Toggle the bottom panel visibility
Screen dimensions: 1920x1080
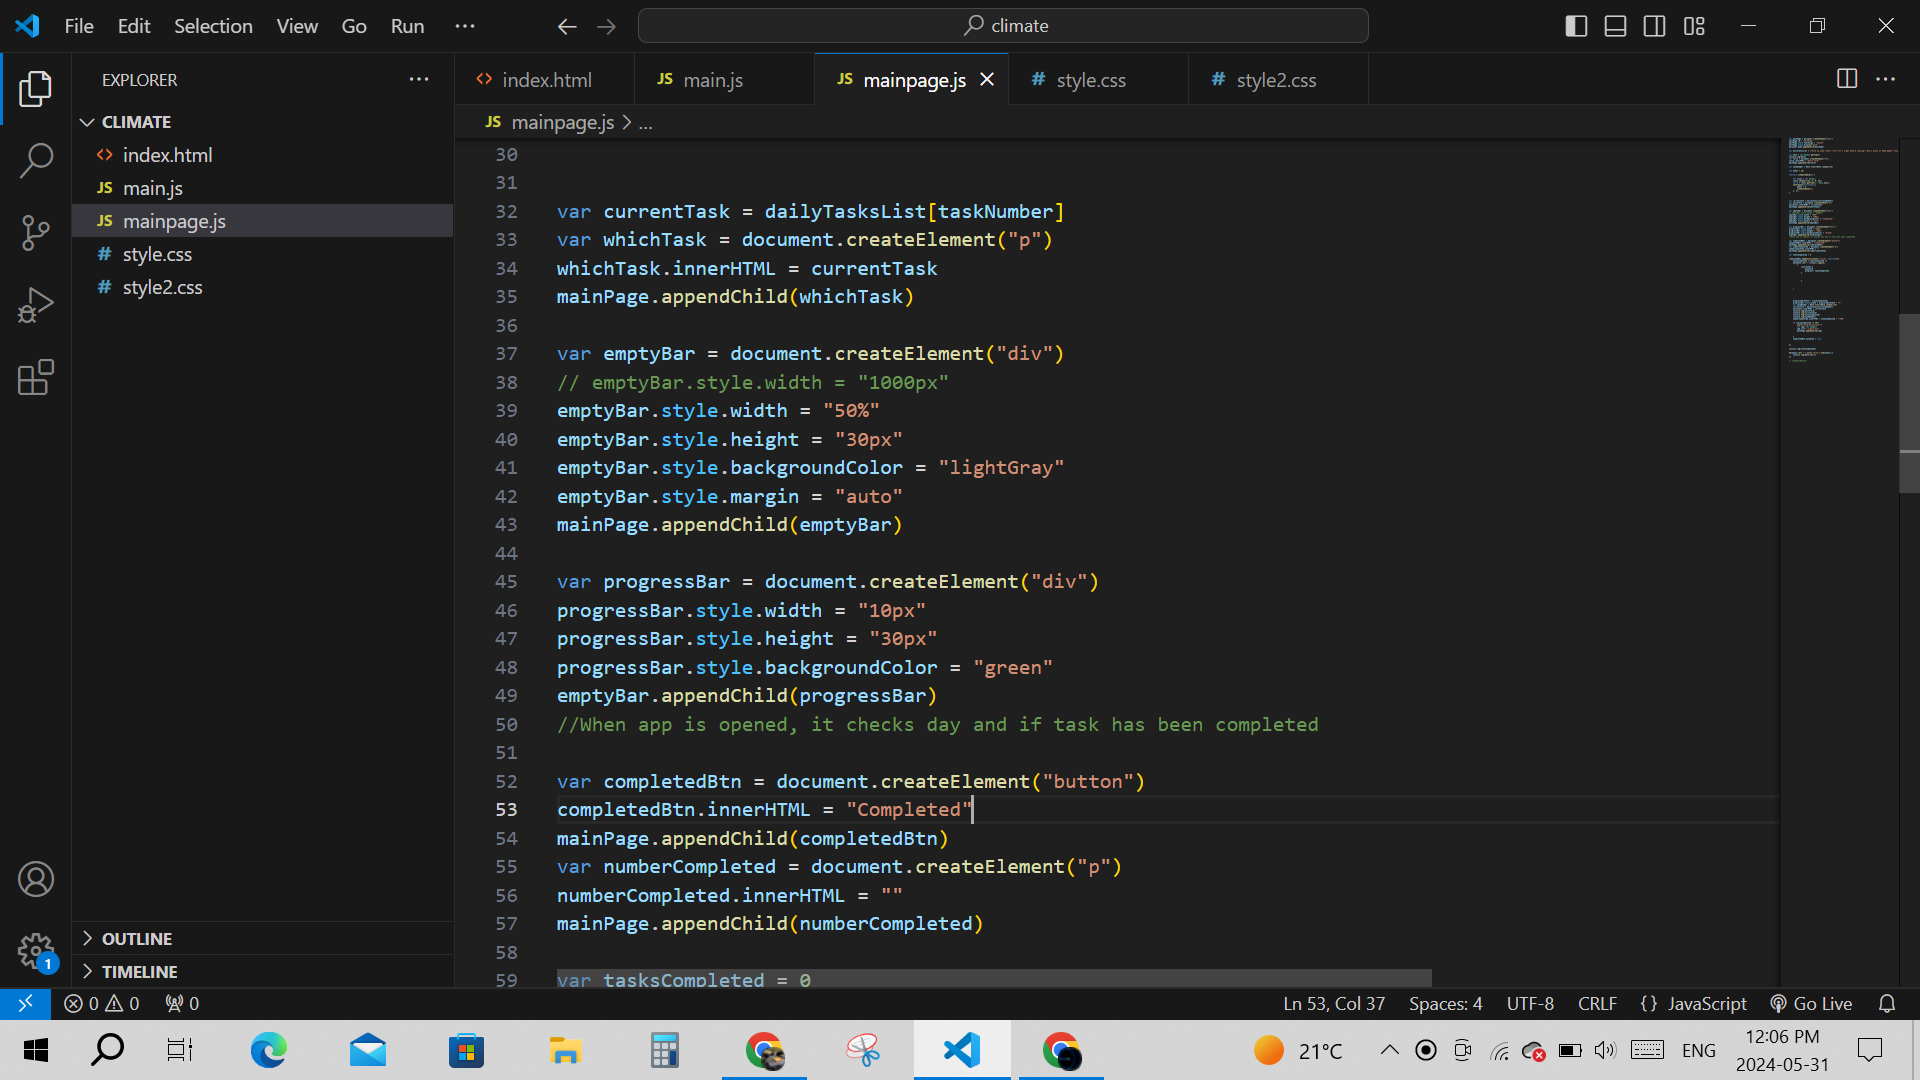point(1615,26)
